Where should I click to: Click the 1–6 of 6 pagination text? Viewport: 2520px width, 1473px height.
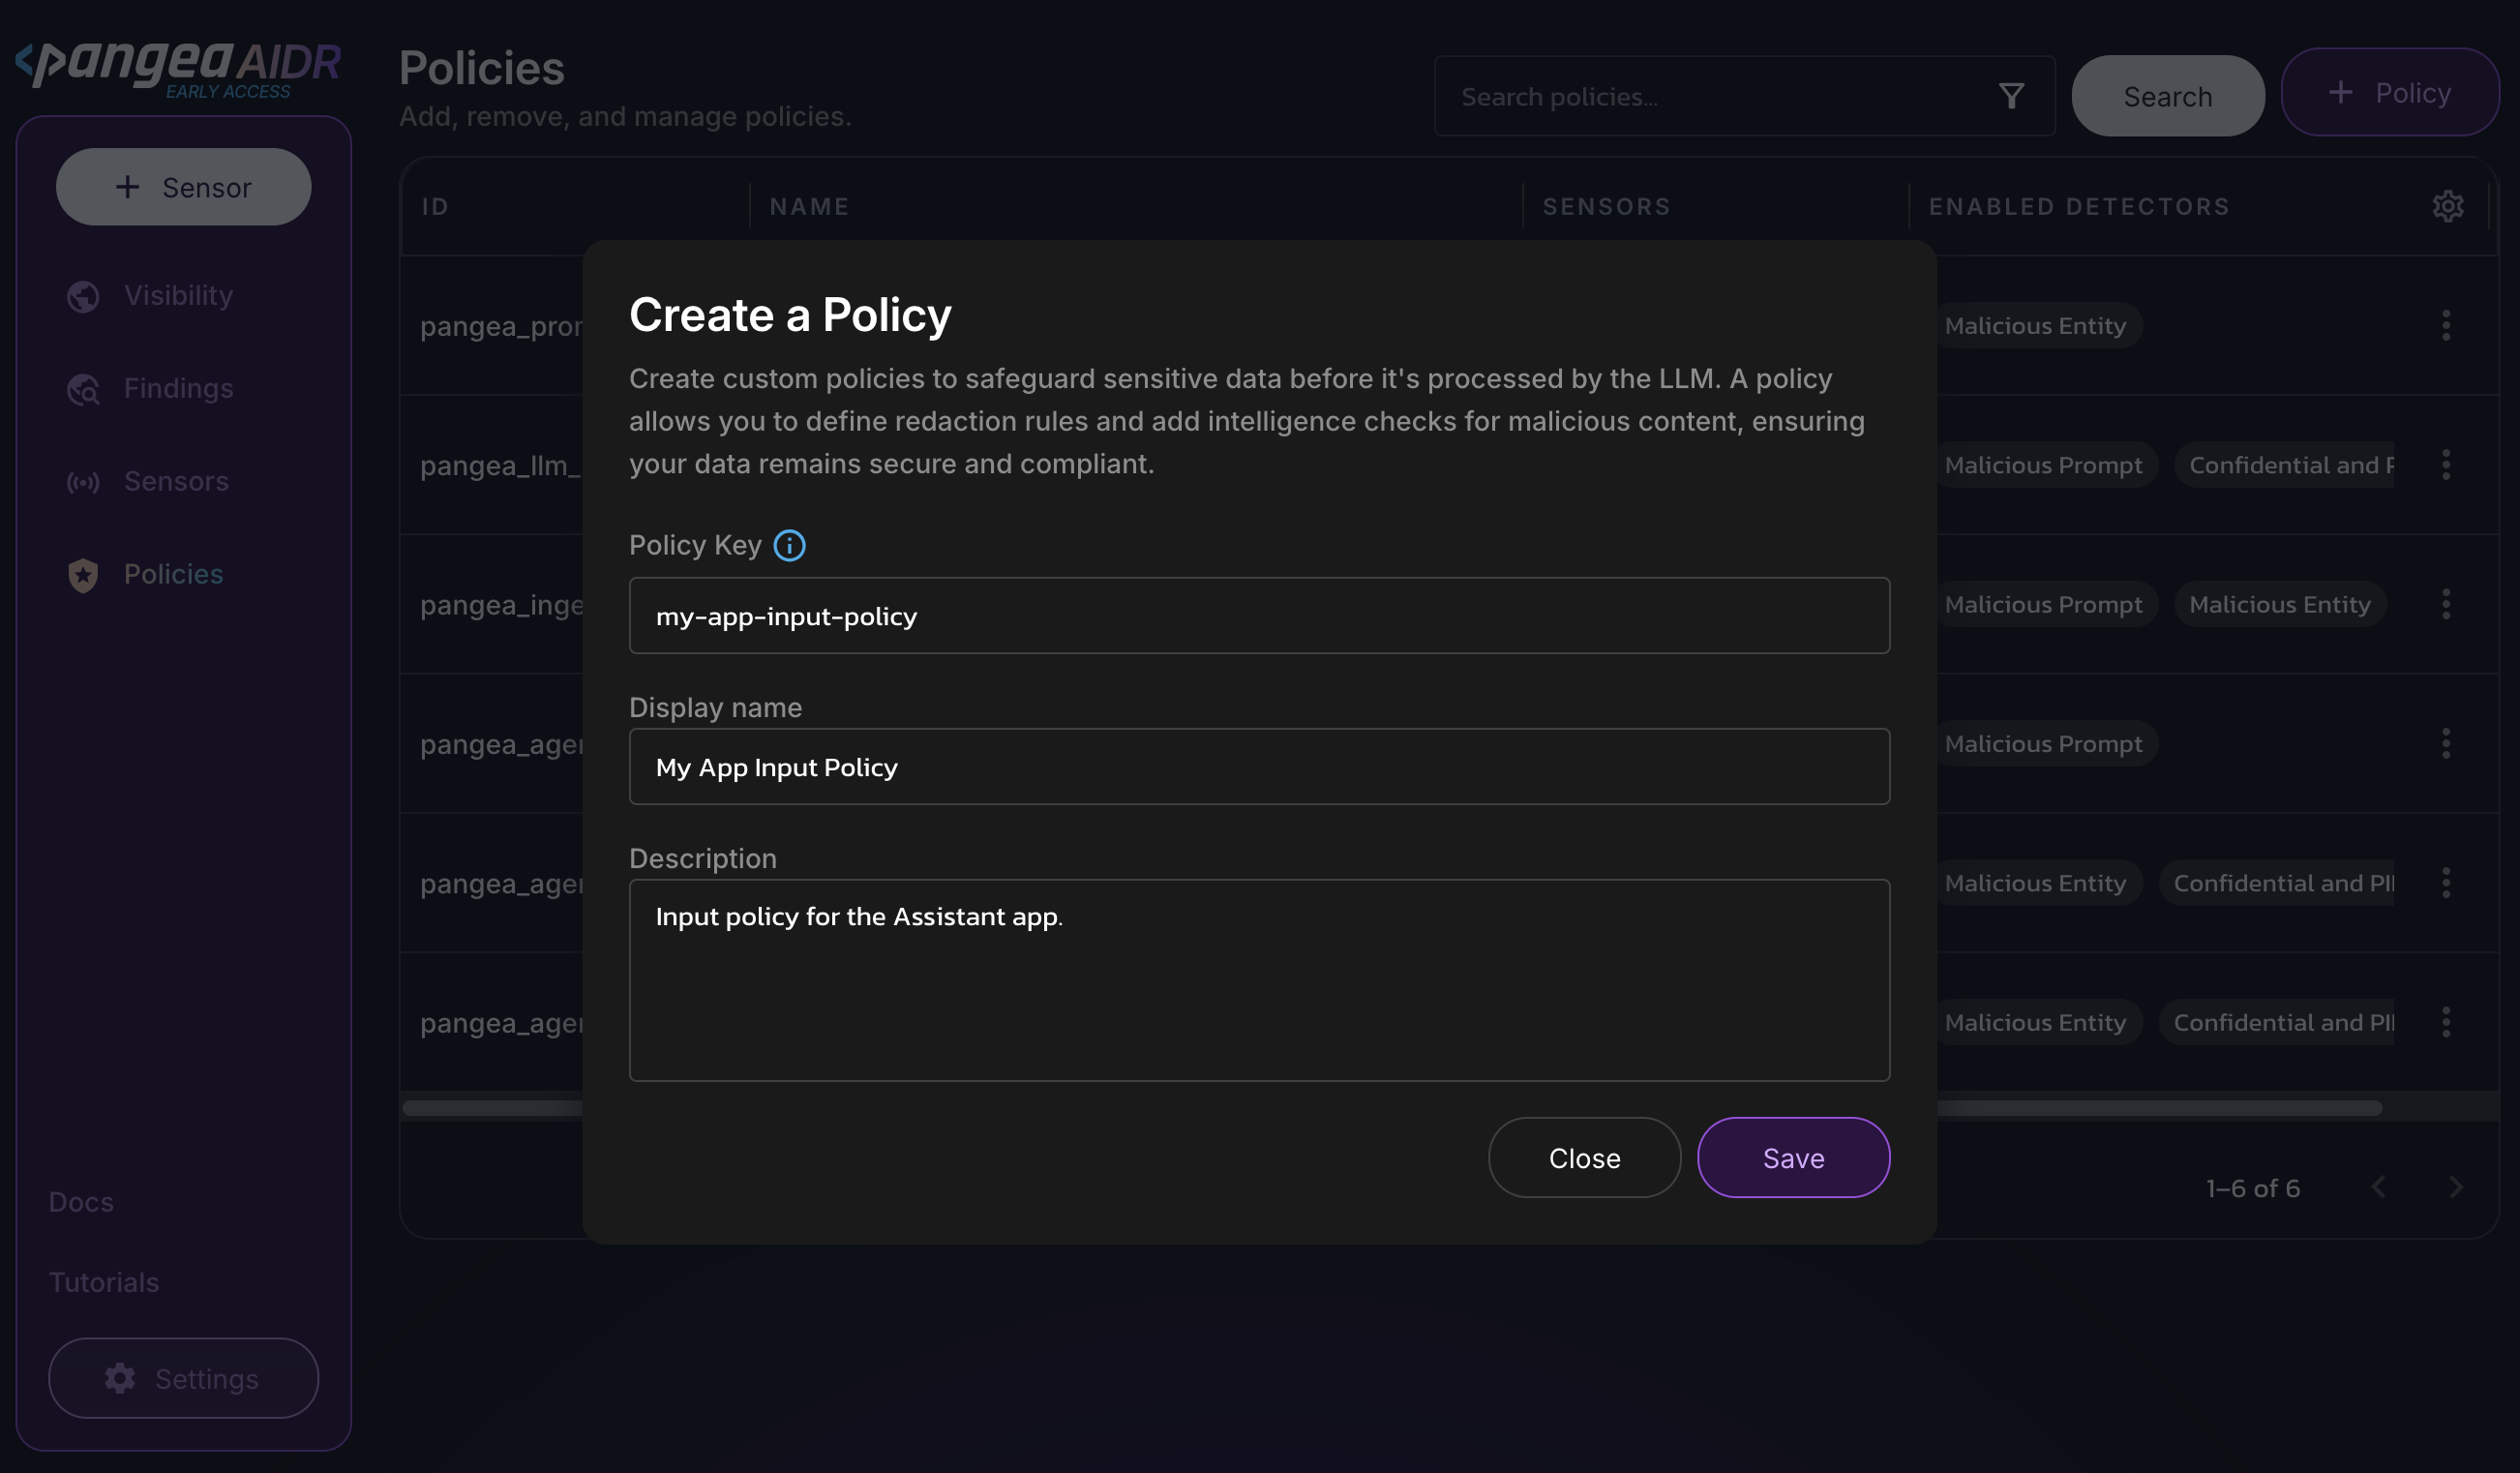(2253, 1188)
